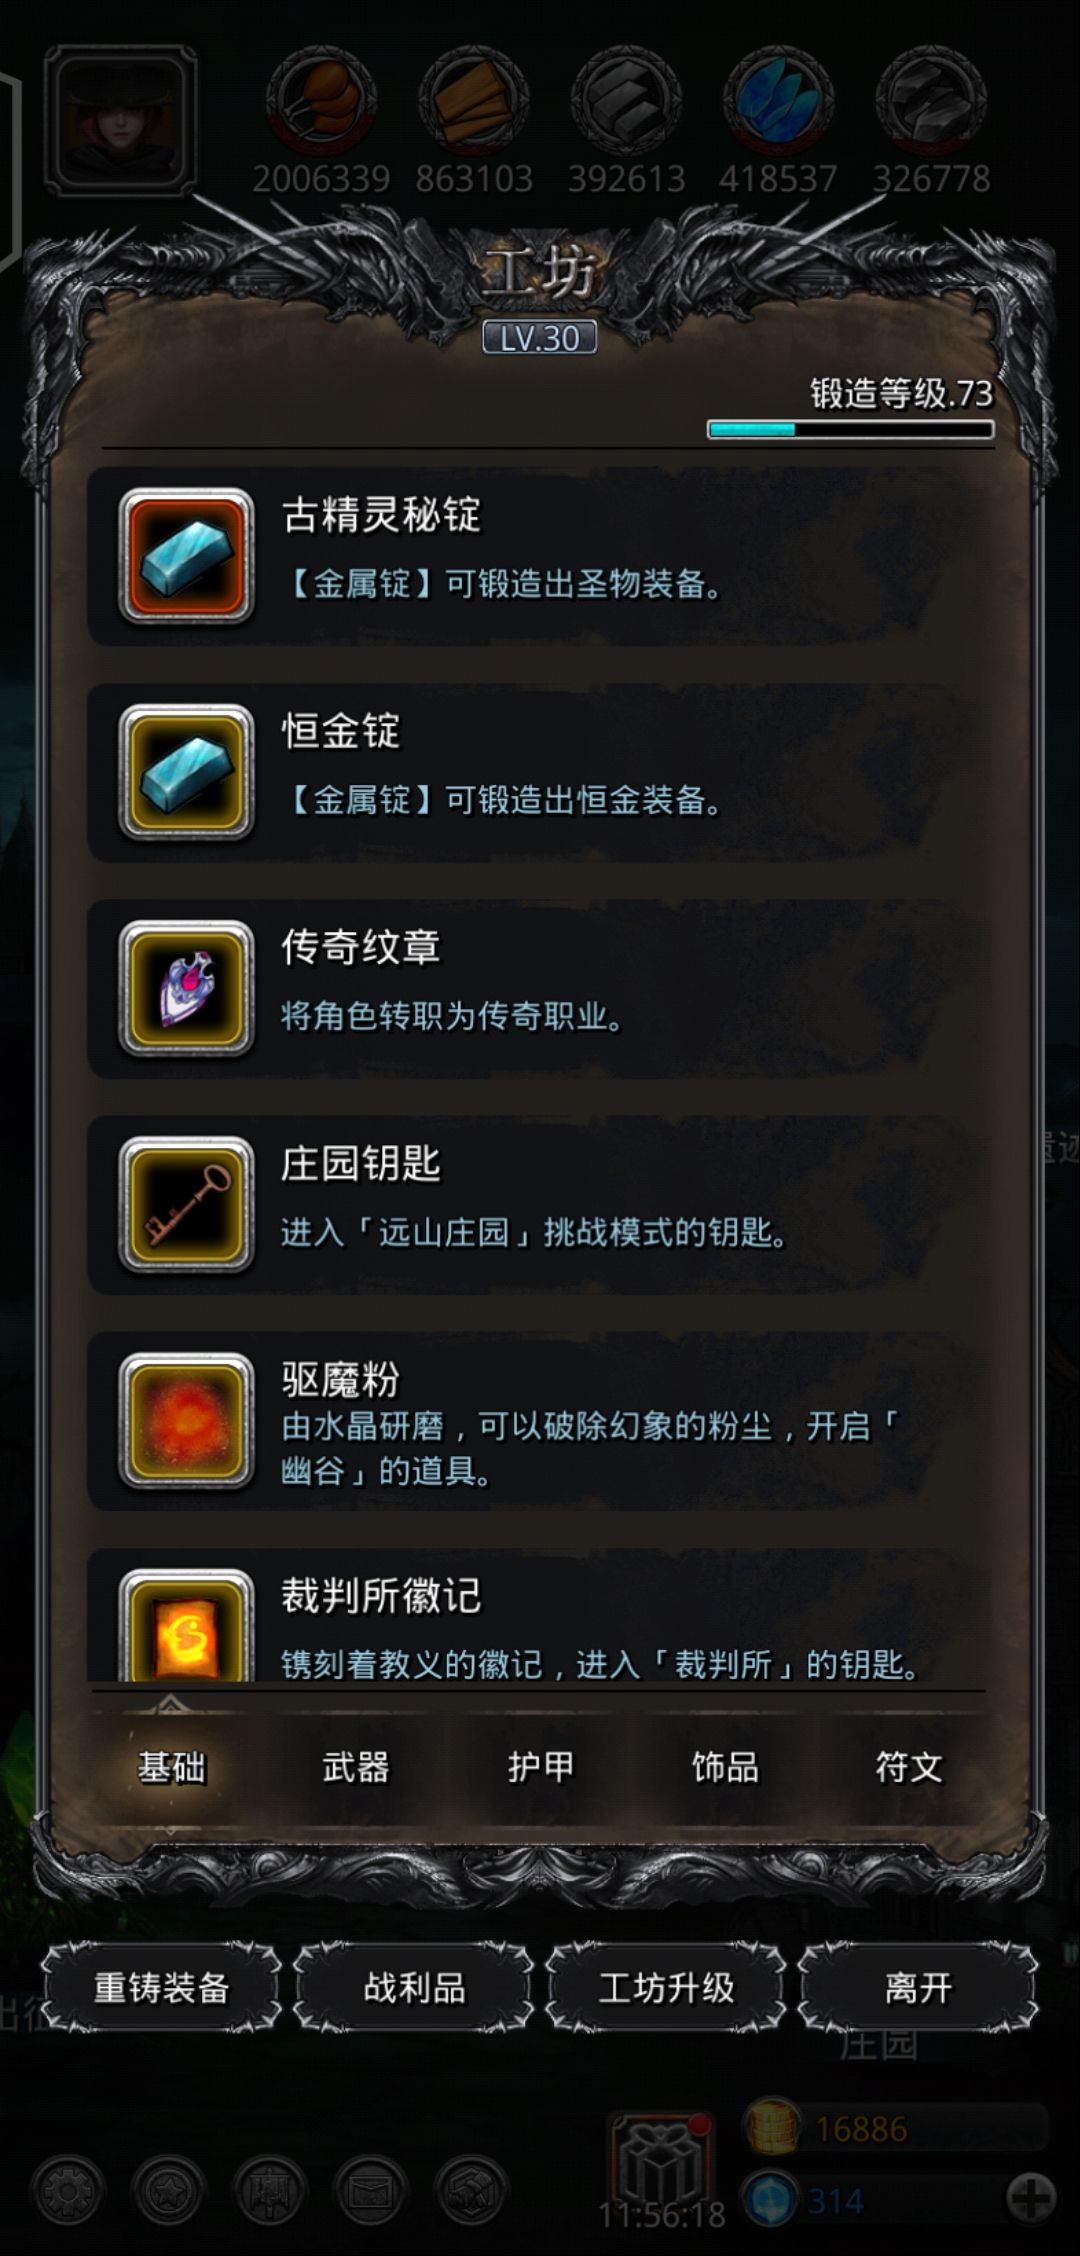
Task: Select the 裁判所徽记 emblem icon
Action: [x=186, y=1625]
